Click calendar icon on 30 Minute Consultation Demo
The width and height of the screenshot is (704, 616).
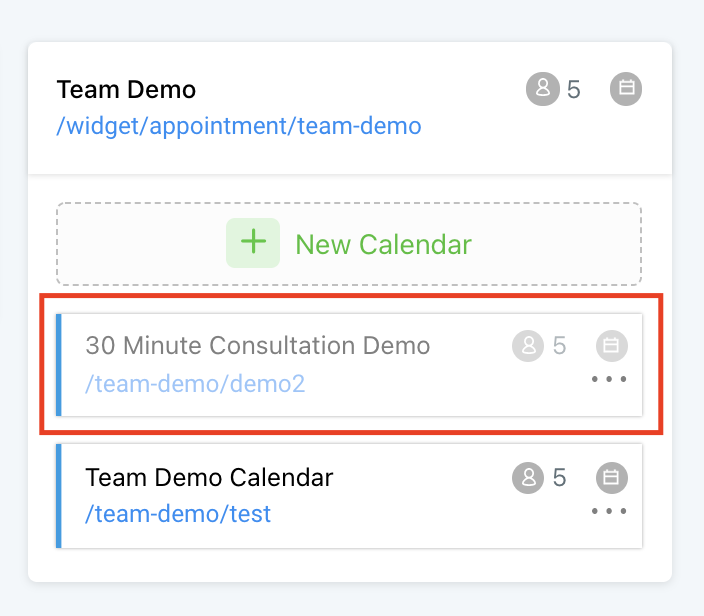pyautogui.click(x=612, y=346)
